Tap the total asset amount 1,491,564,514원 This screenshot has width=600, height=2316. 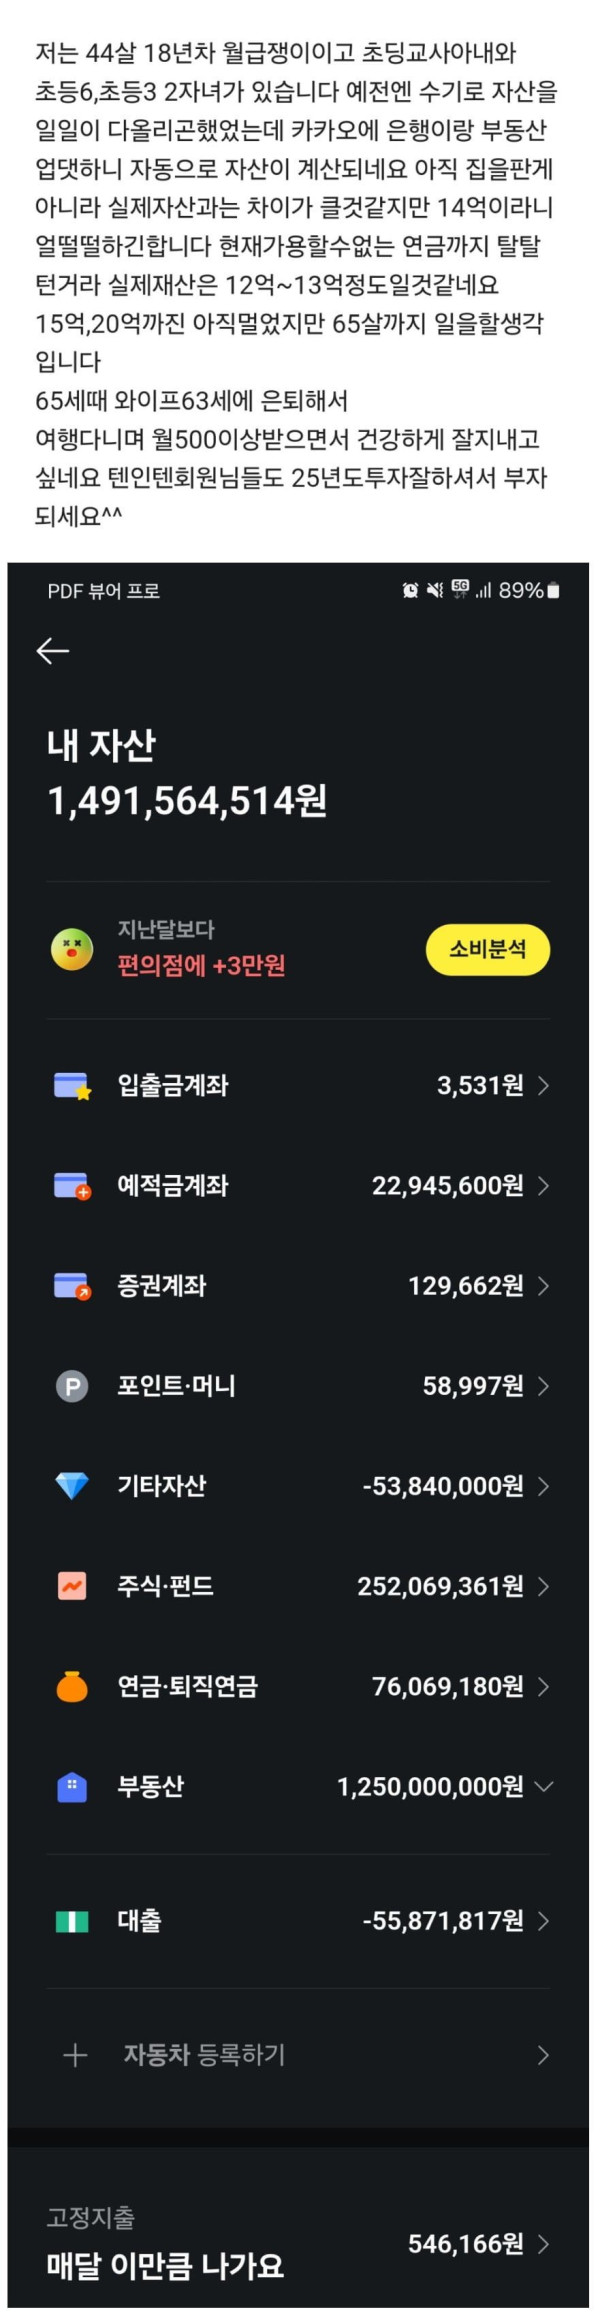coord(188,800)
